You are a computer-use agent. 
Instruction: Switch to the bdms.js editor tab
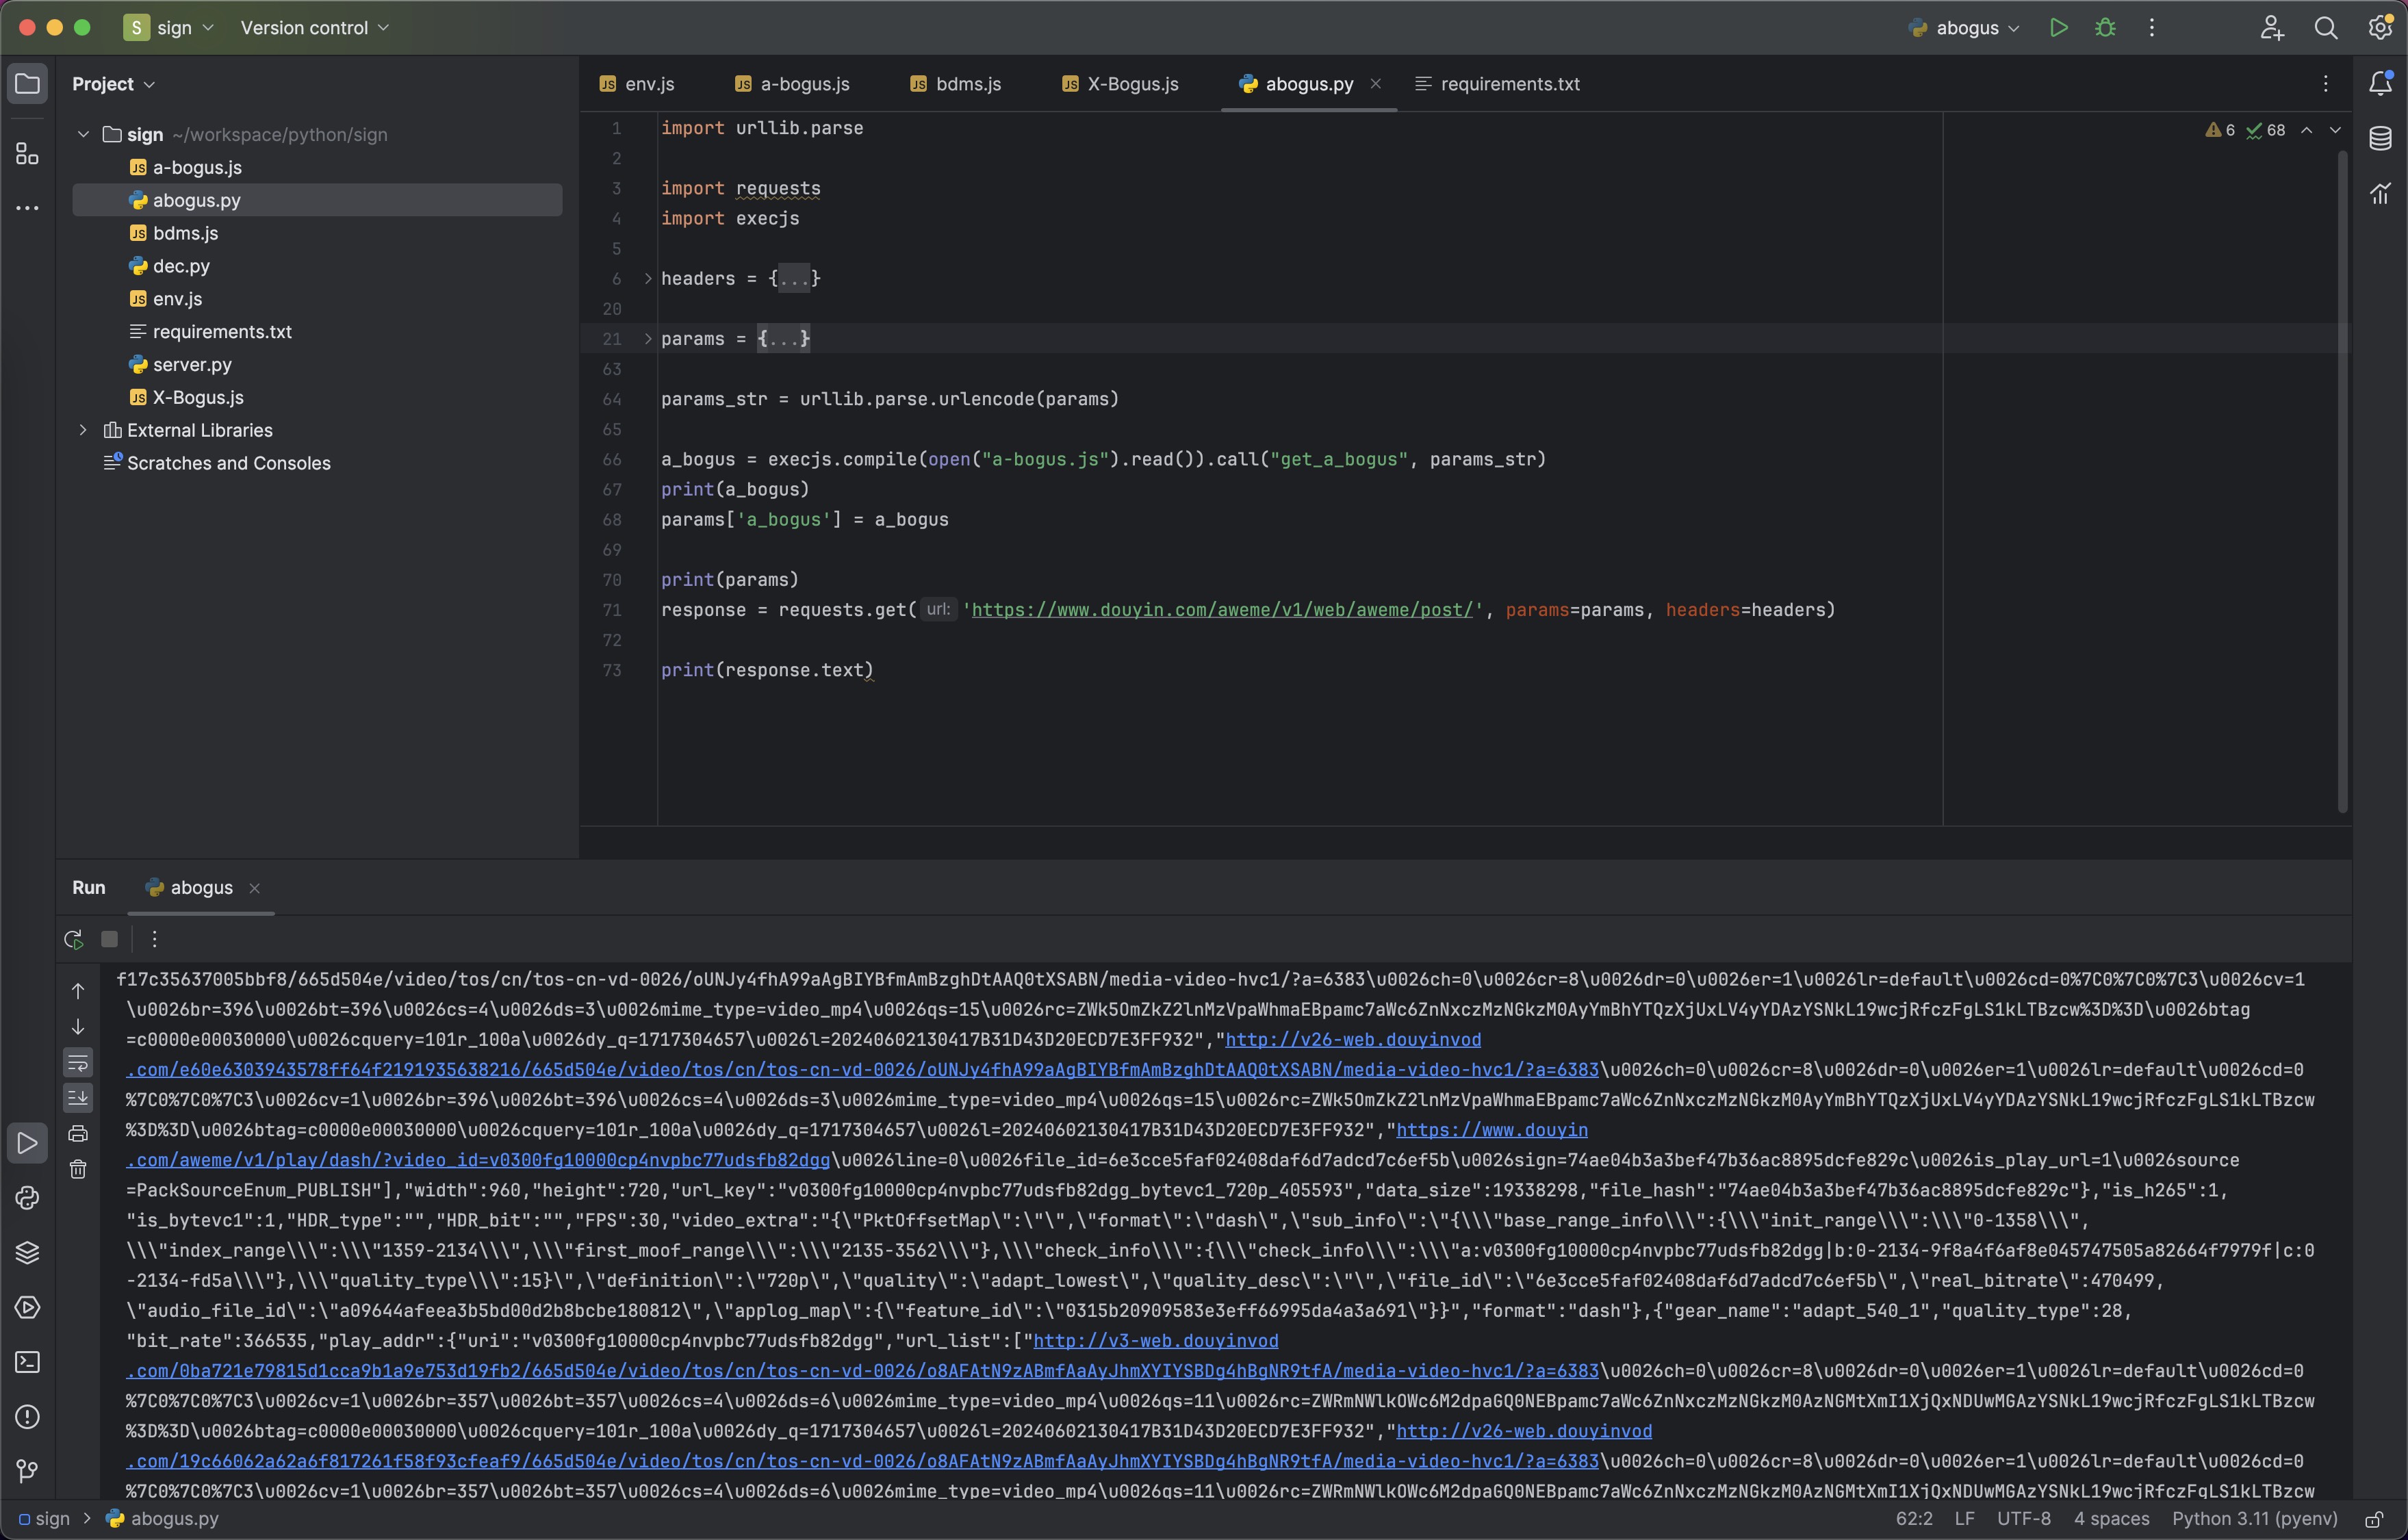point(955,84)
